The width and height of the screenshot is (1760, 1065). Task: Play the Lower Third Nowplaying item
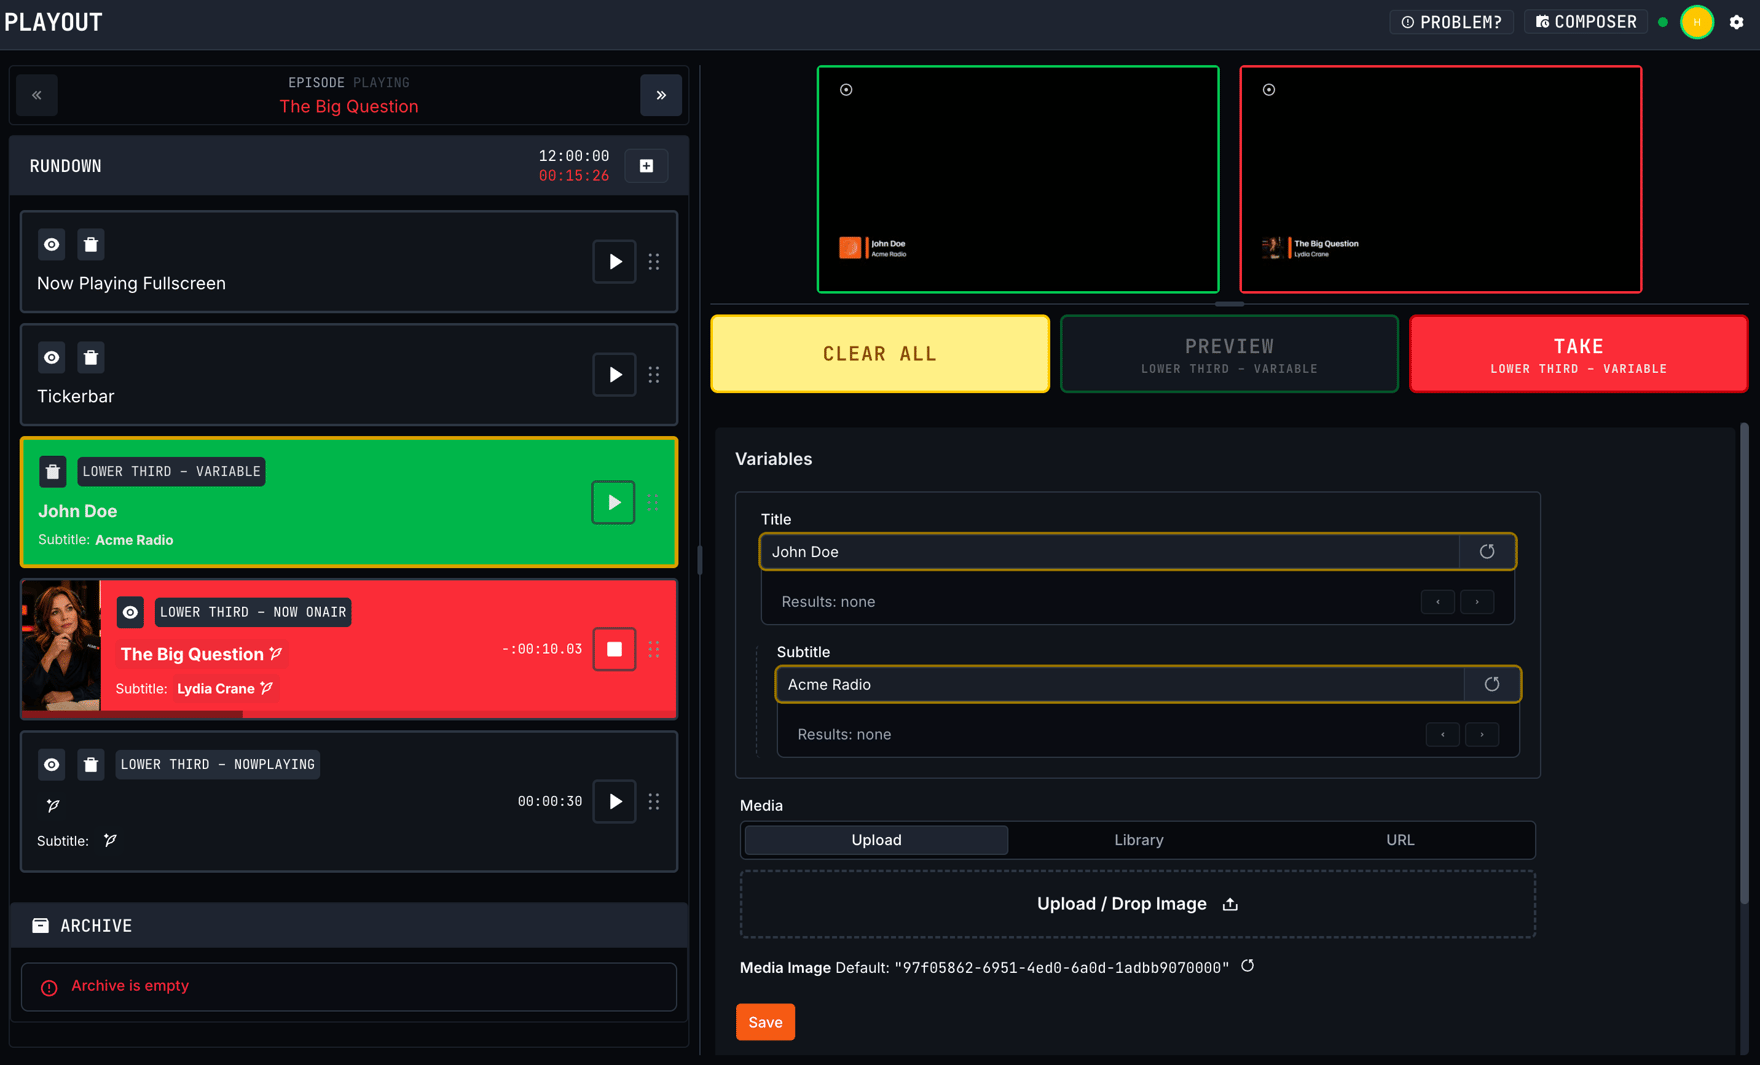coord(614,802)
